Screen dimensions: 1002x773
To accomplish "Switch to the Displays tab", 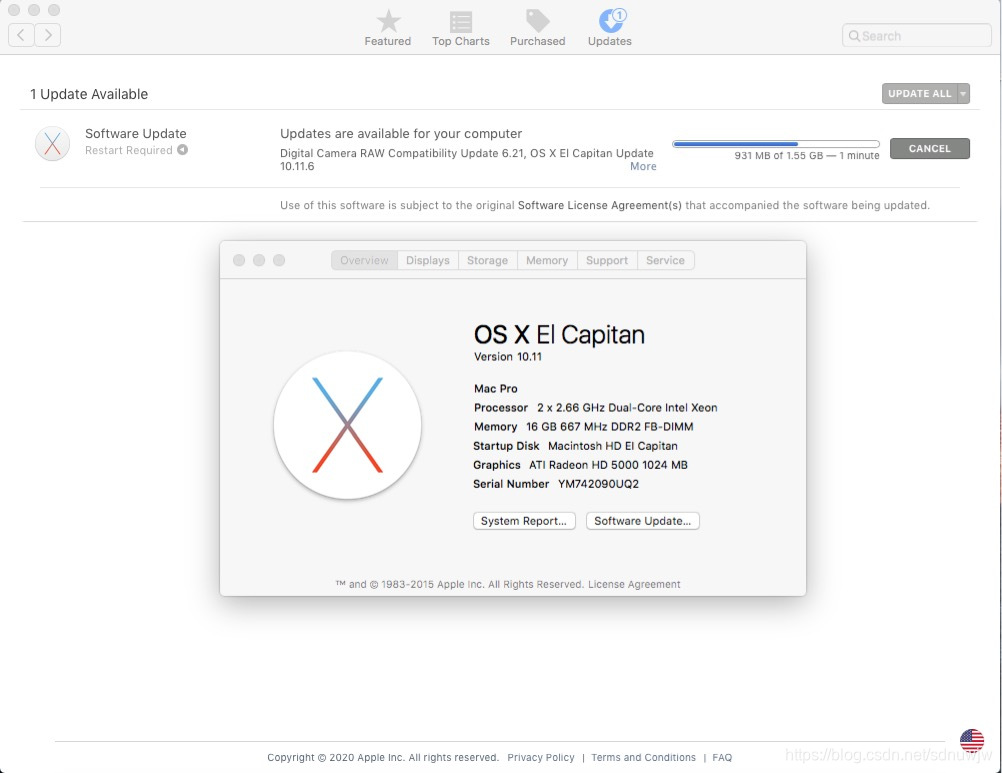I will [428, 260].
